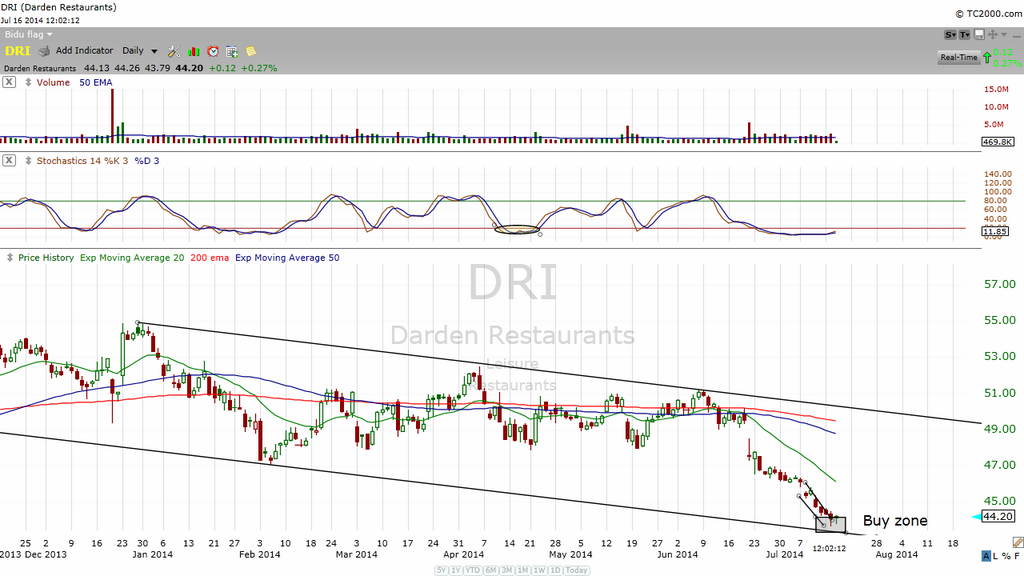The width and height of the screenshot is (1024, 576).
Task: Click the 6M time range button
Action: pos(491,570)
